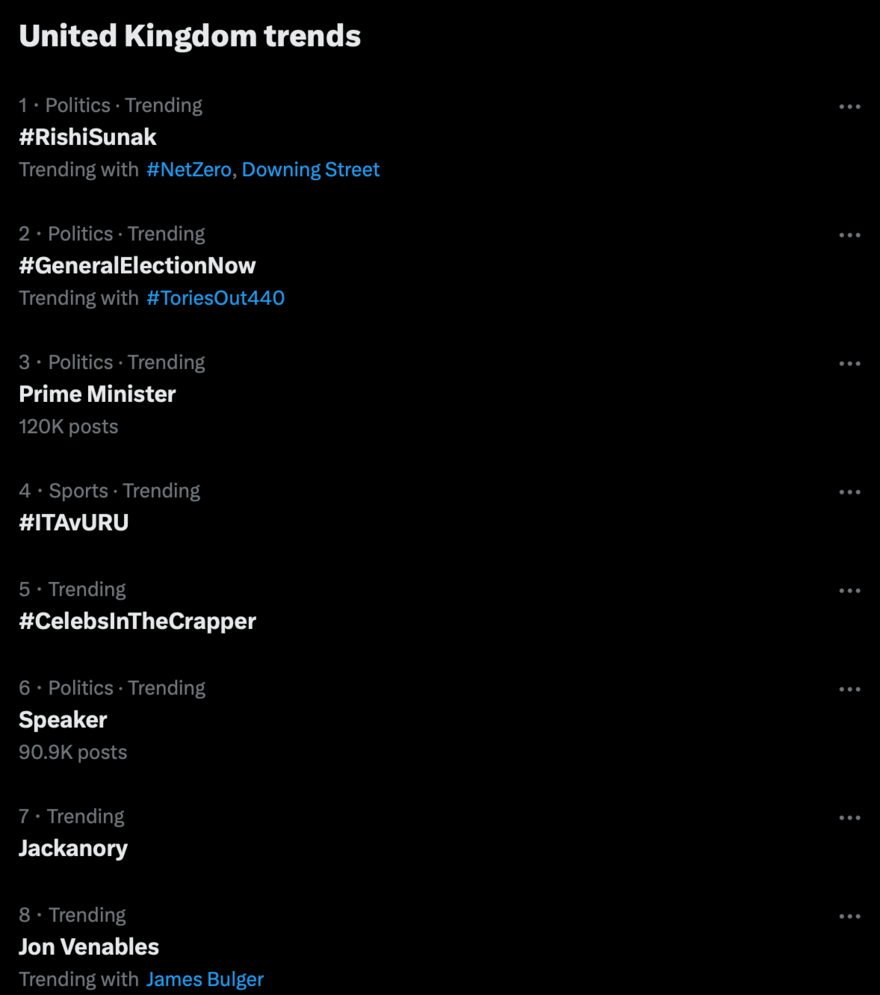Viewport: 880px width, 995px height.
Task: Click the James Bulger related trend link
Action: pos(204,979)
